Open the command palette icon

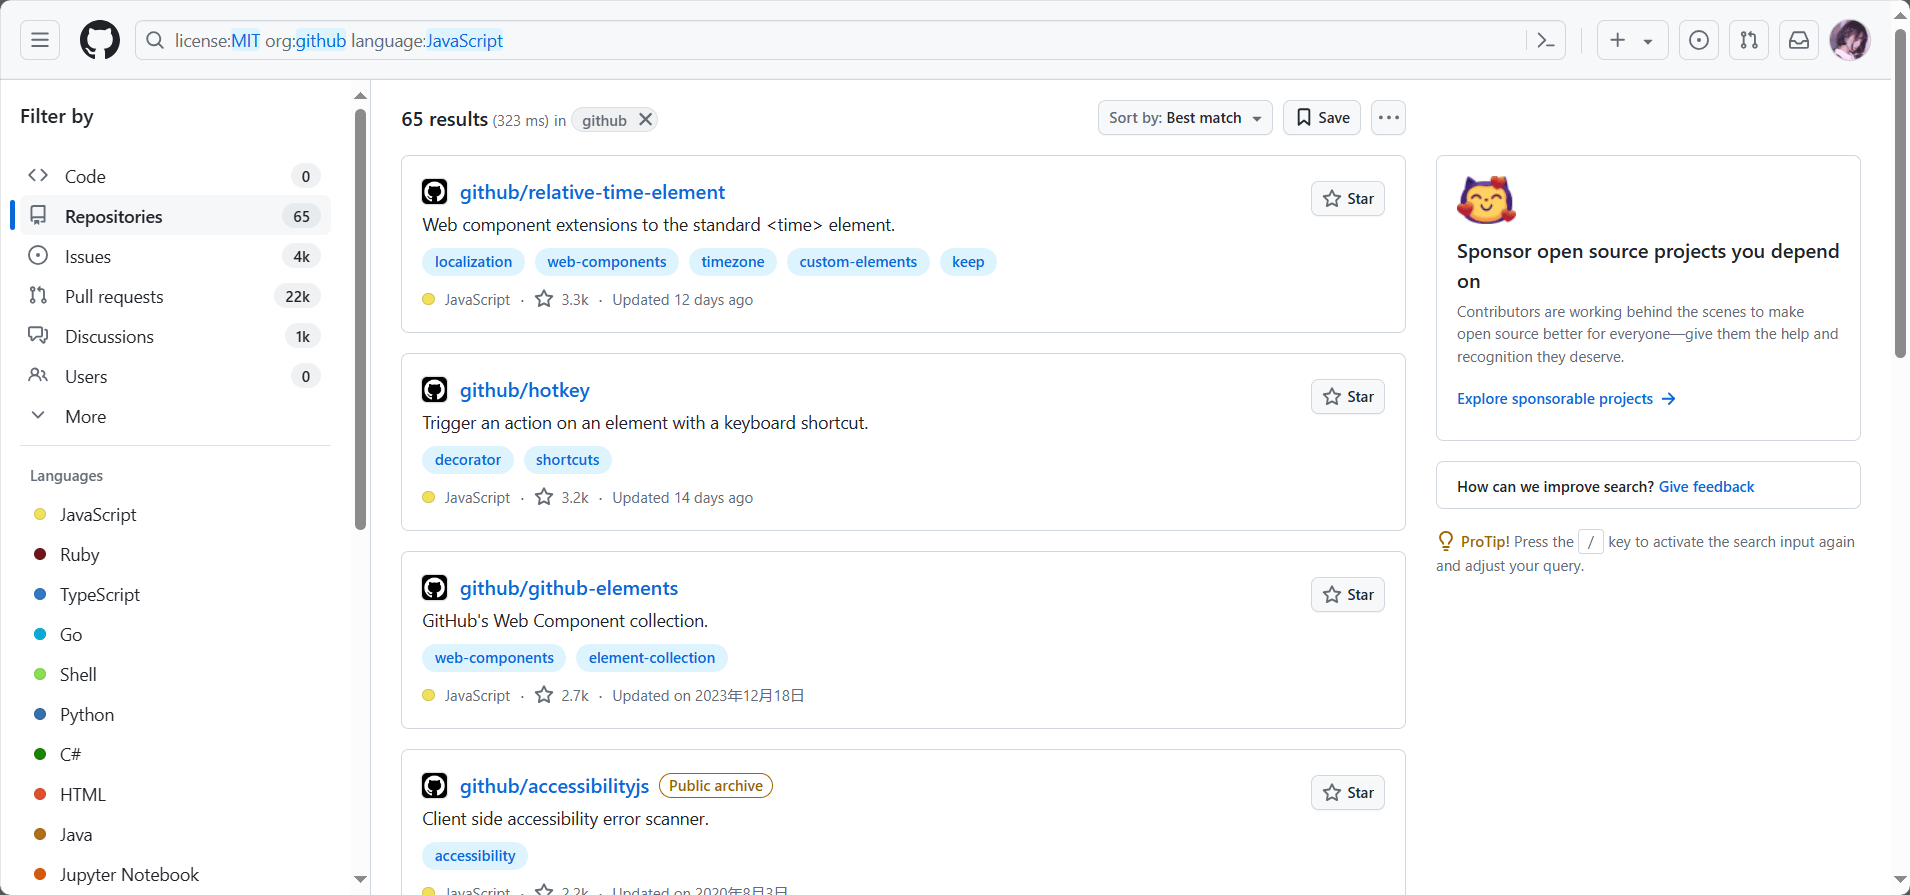[1545, 40]
